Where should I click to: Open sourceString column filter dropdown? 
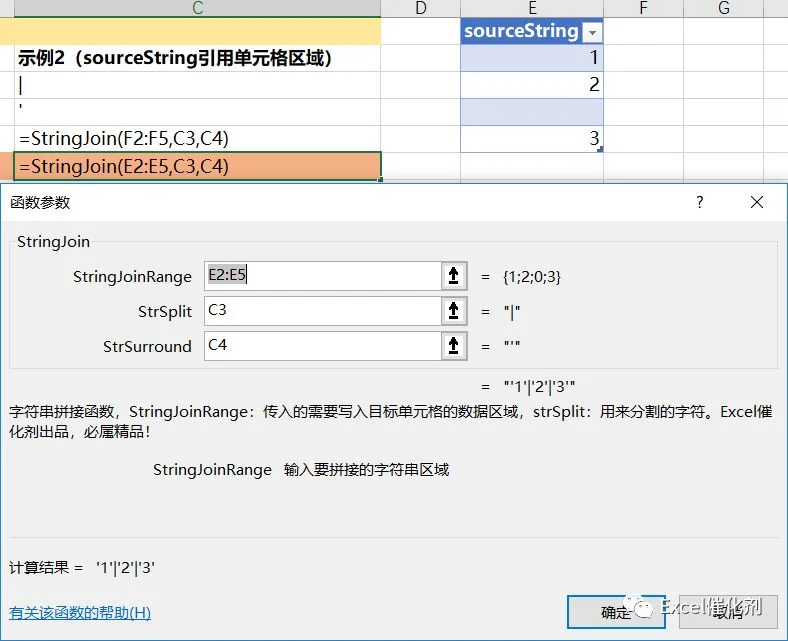click(593, 33)
